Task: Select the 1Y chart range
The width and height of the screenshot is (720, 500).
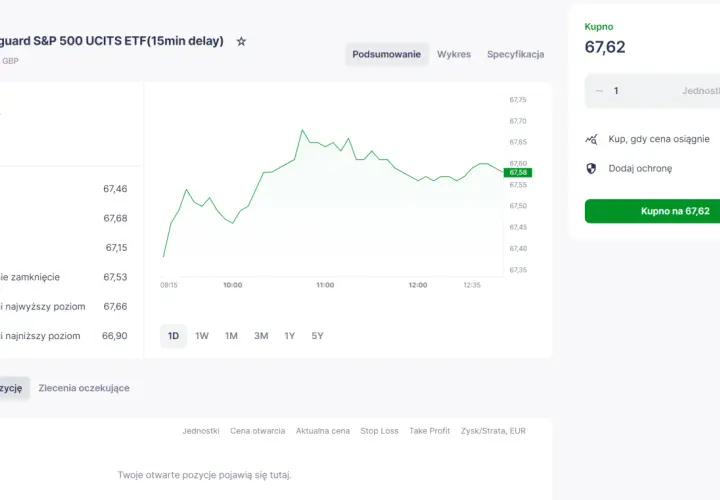Action: point(289,336)
